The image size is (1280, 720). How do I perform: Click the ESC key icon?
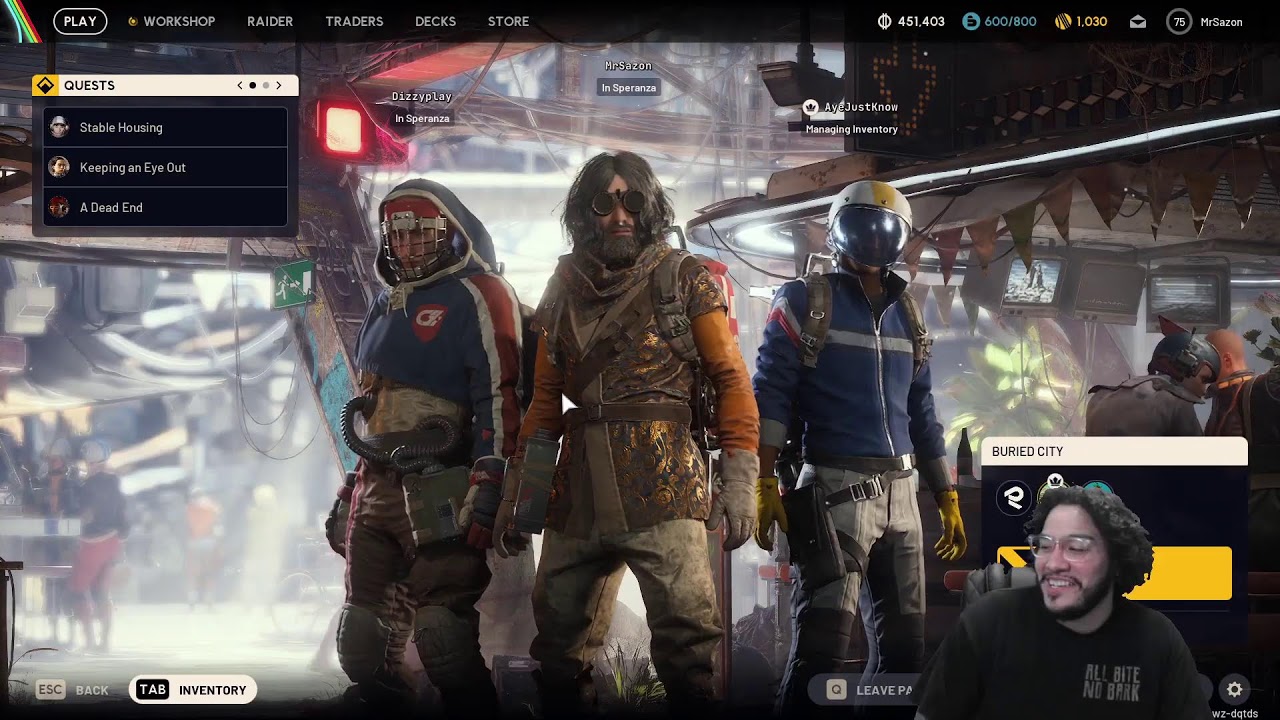click(x=51, y=690)
